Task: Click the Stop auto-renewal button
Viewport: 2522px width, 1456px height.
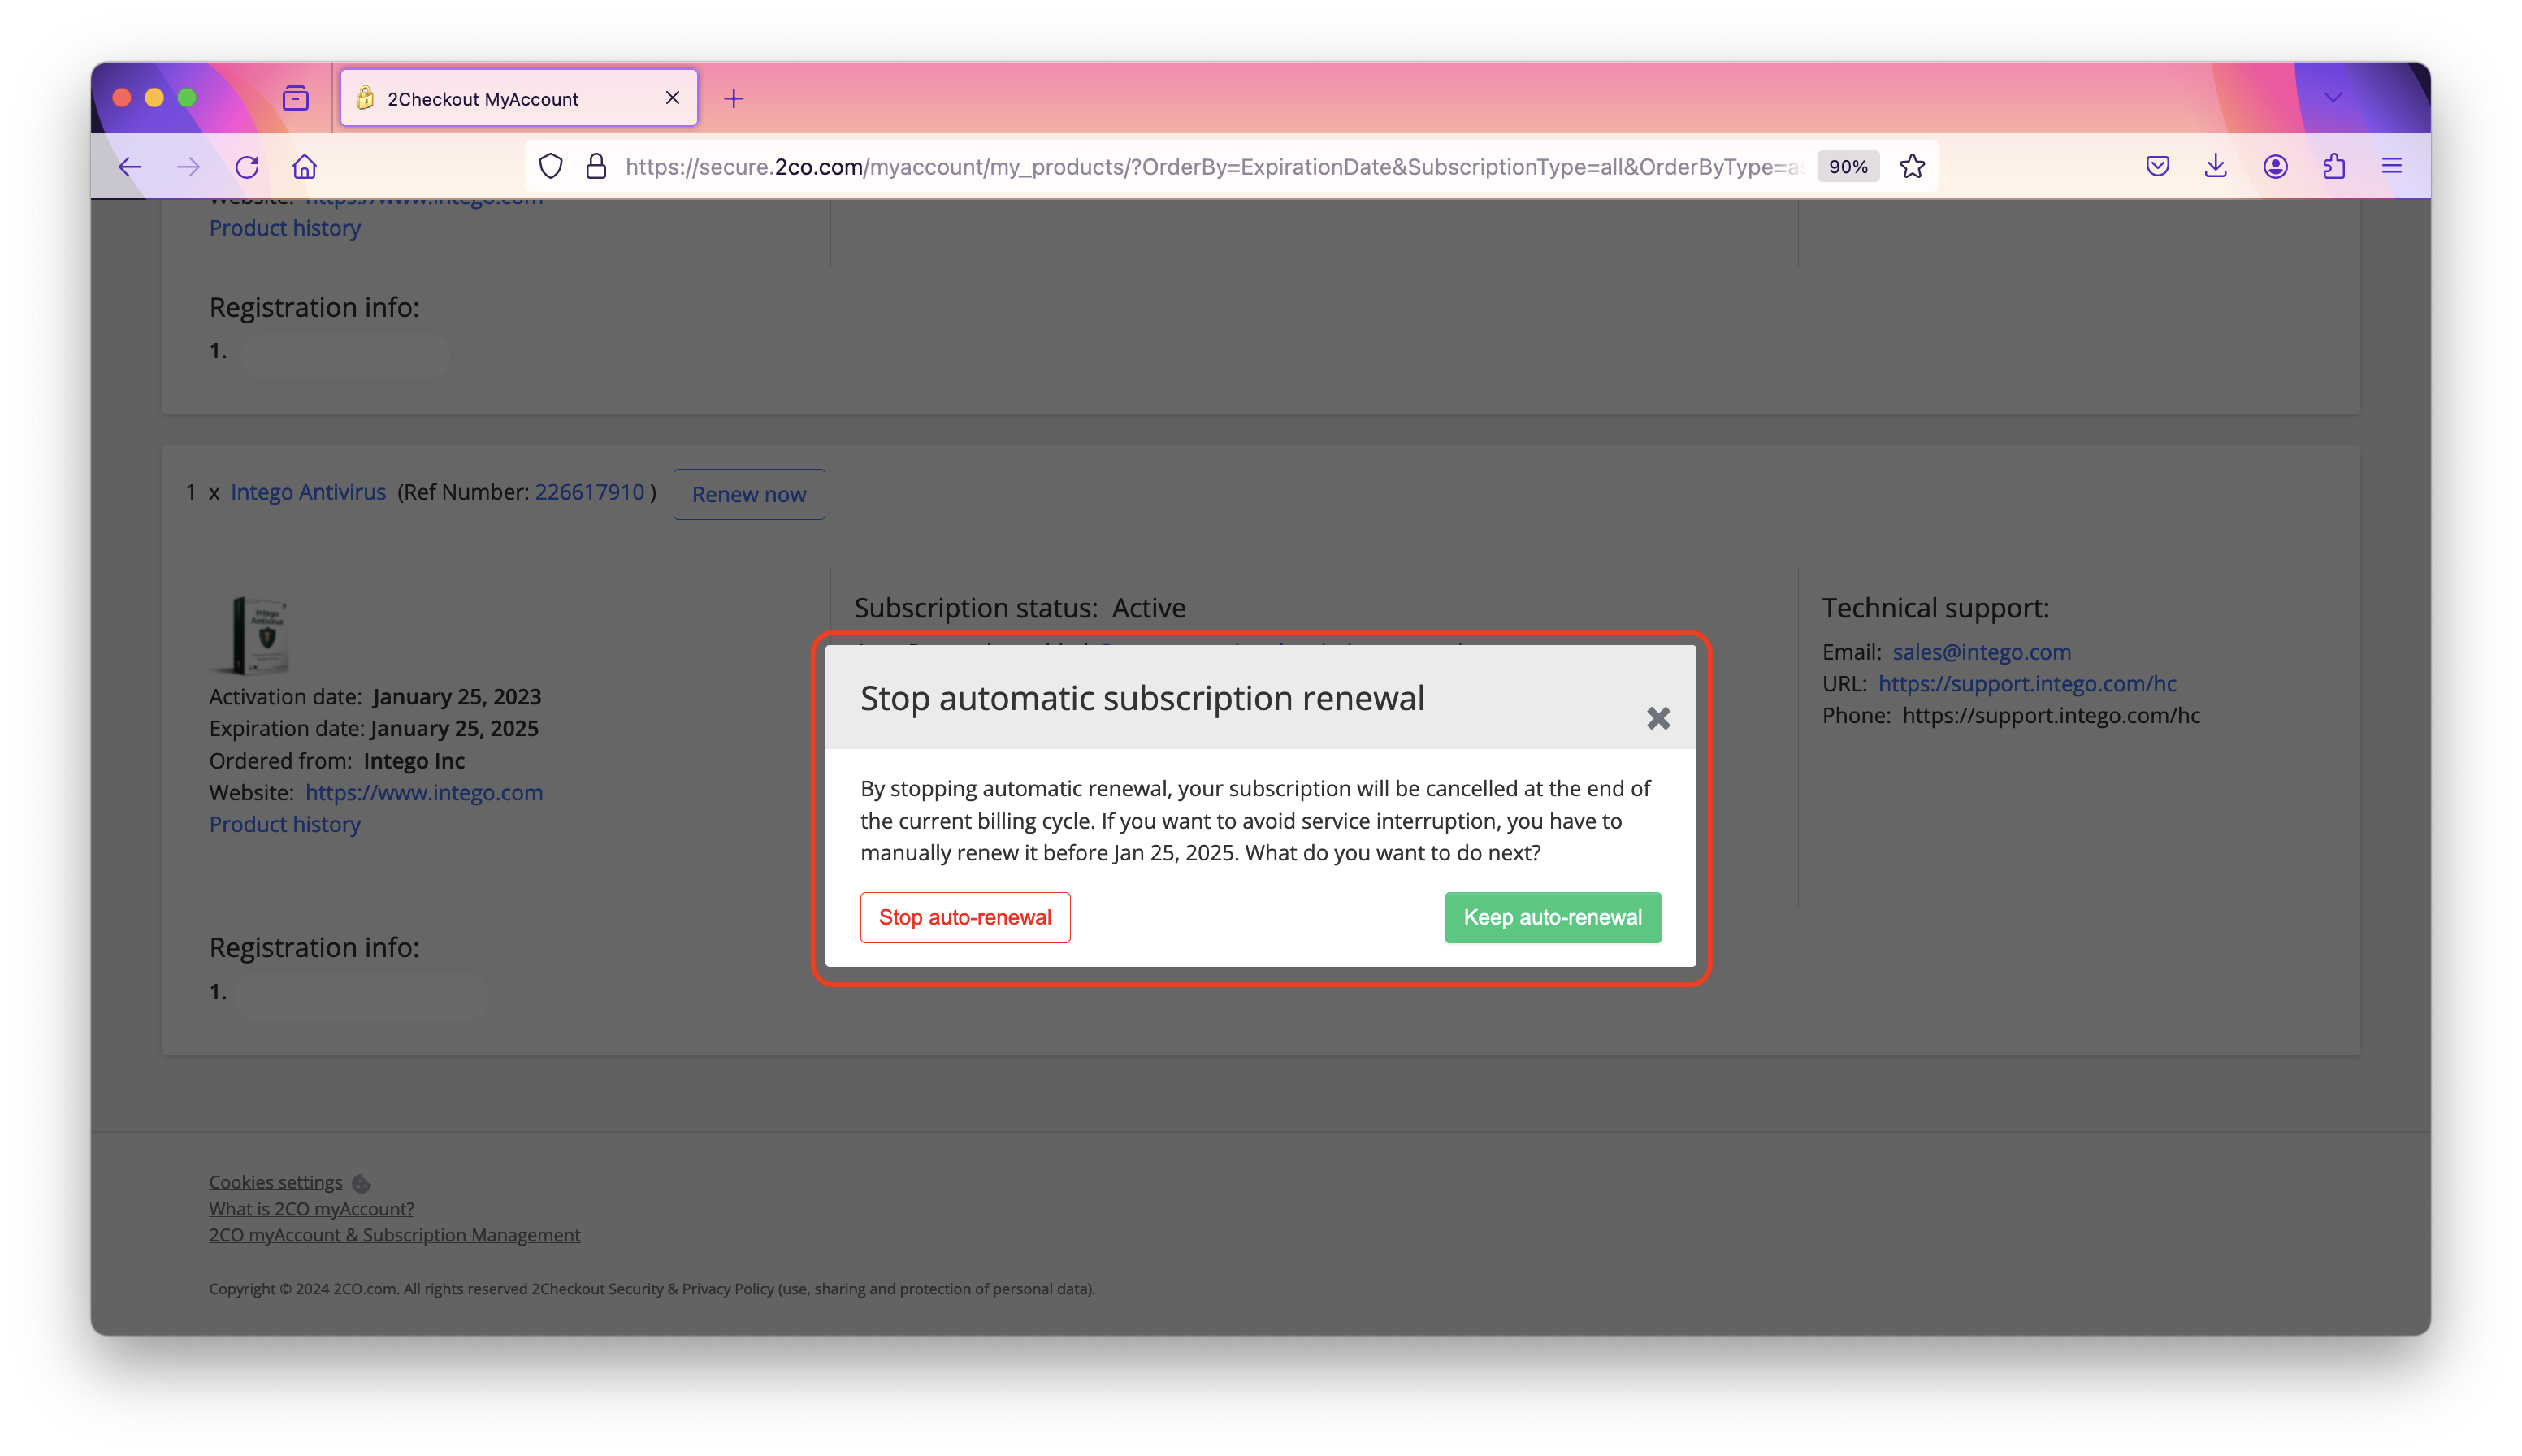Action: pyautogui.click(x=964, y=917)
